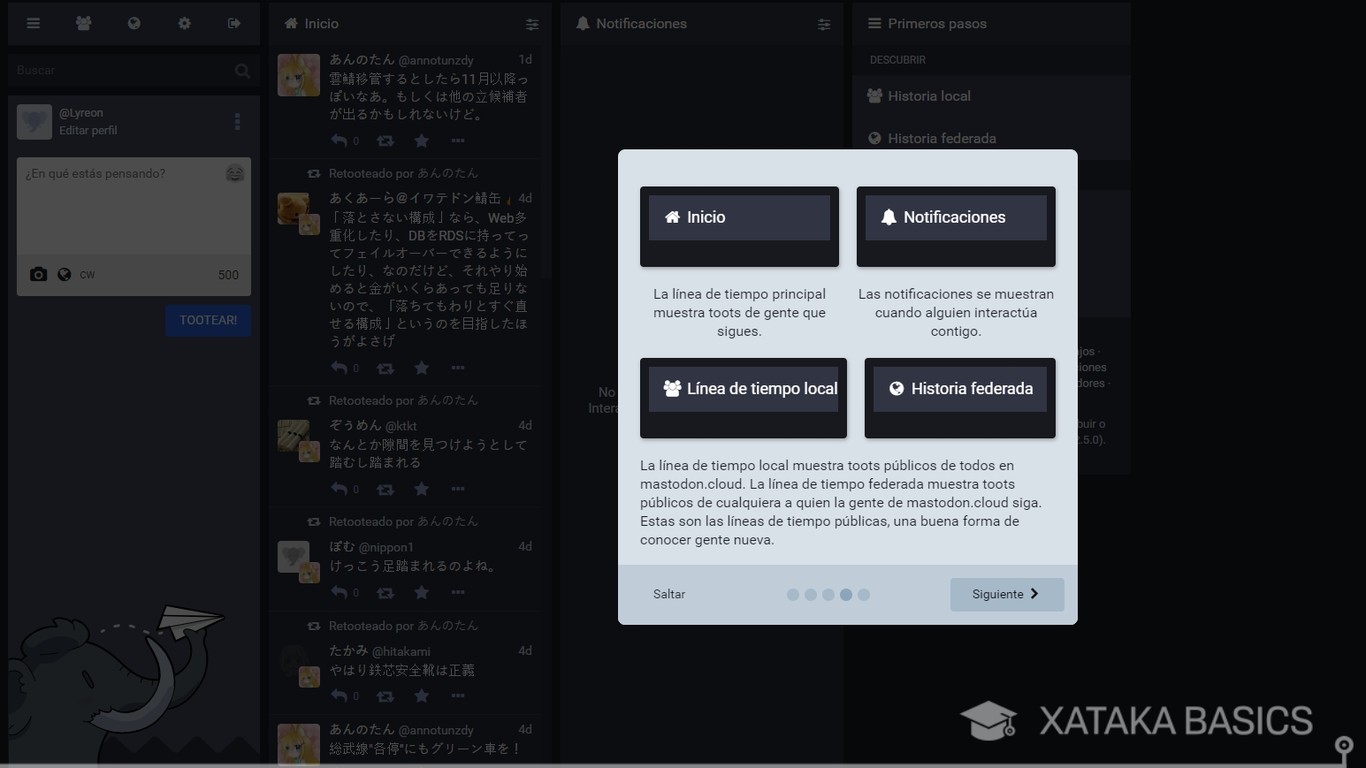Select the last onboarding progress dot
1366x768 pixels.
click(x=864, y=593)
